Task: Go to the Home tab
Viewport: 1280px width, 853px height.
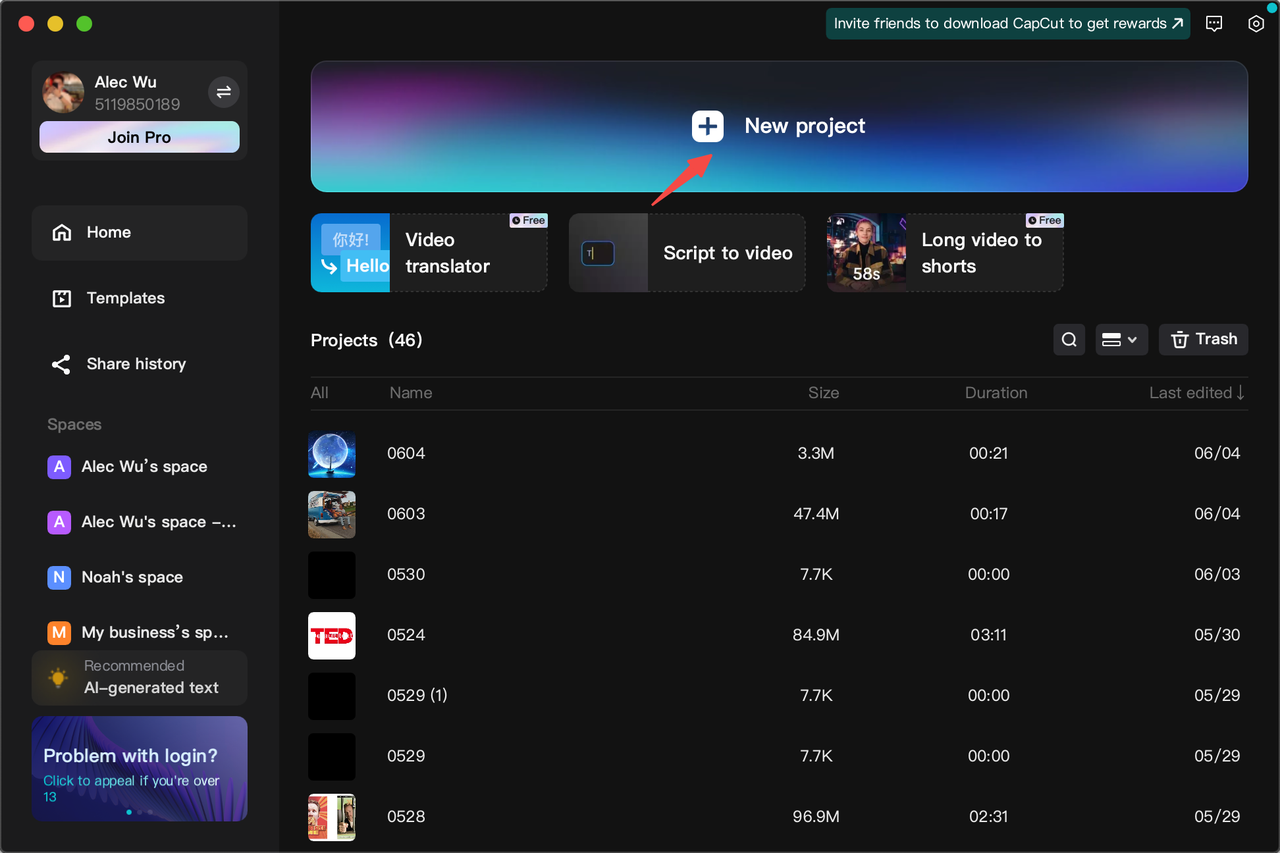Action: (139, 233)
